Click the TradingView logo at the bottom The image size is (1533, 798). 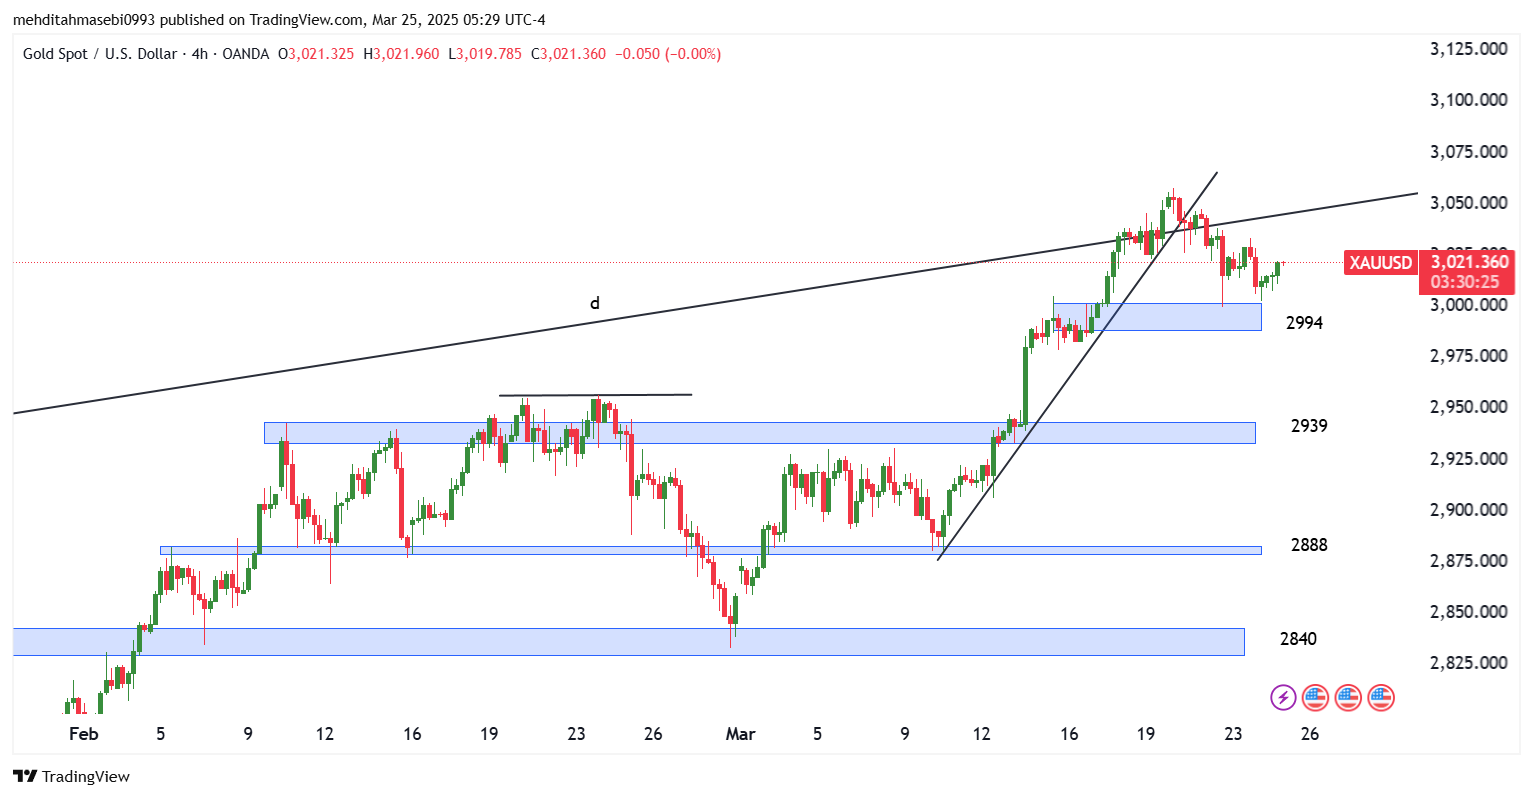(71, 776)
